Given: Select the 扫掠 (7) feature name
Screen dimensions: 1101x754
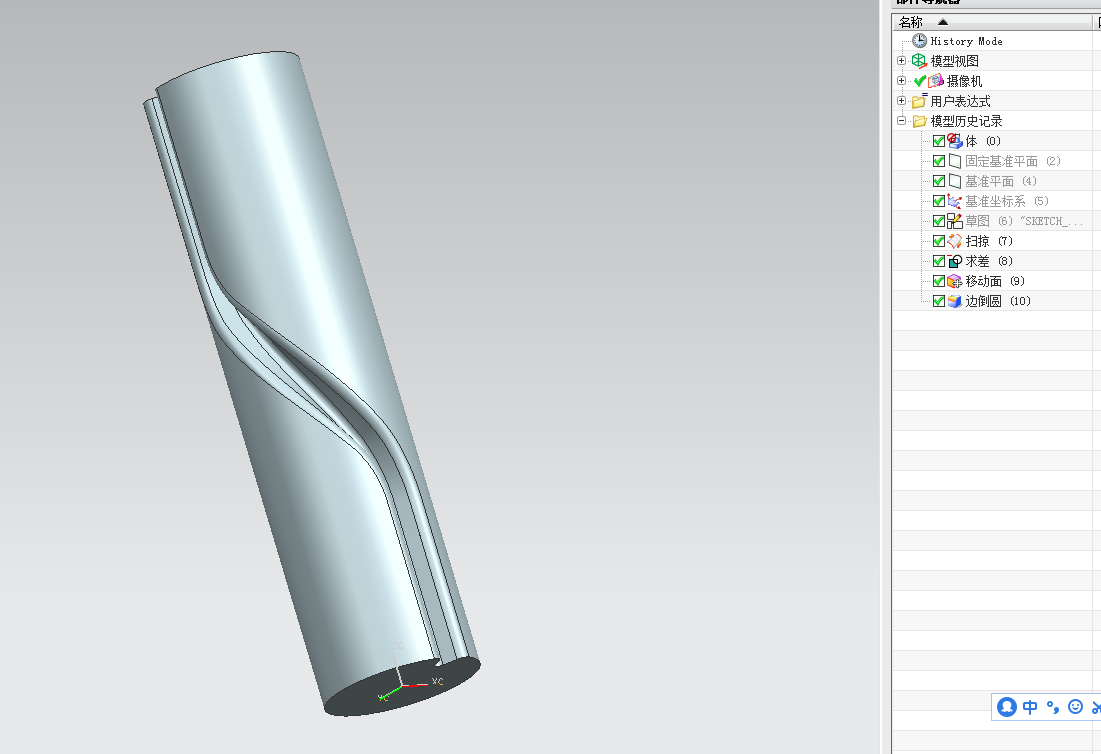Looking at the screenshot, I should click(989, 242).
